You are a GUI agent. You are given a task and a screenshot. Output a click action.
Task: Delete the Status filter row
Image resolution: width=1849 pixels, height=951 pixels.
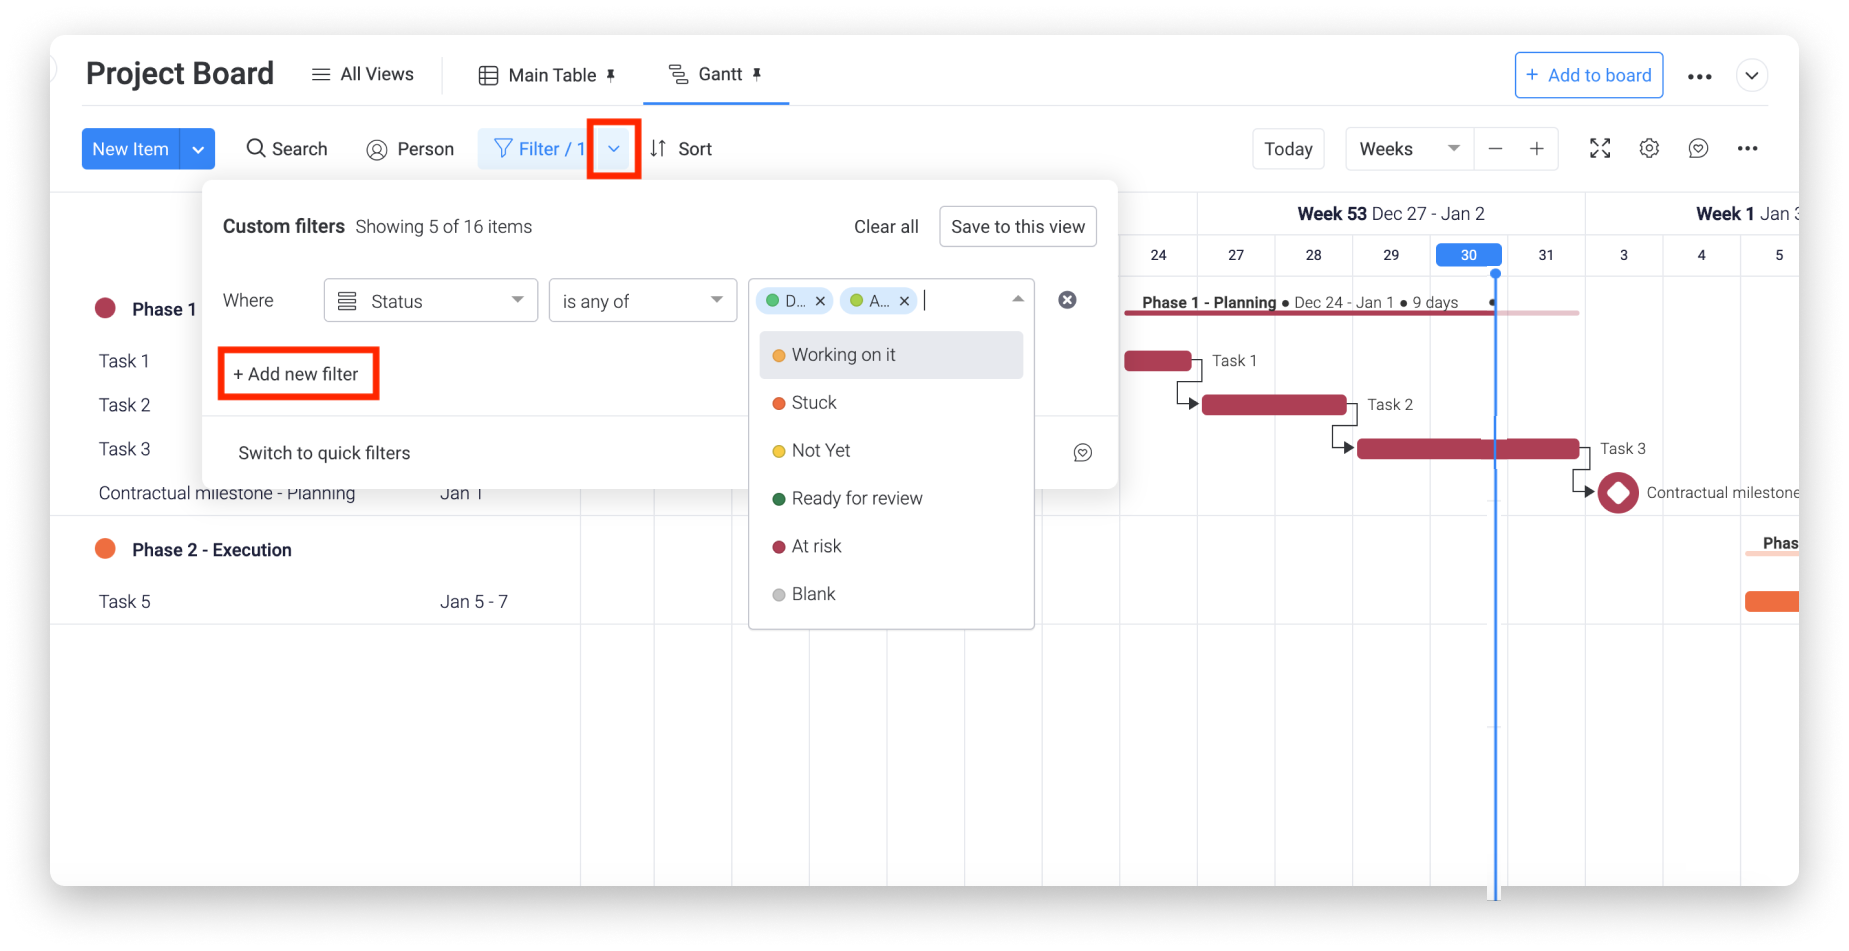1067,300
